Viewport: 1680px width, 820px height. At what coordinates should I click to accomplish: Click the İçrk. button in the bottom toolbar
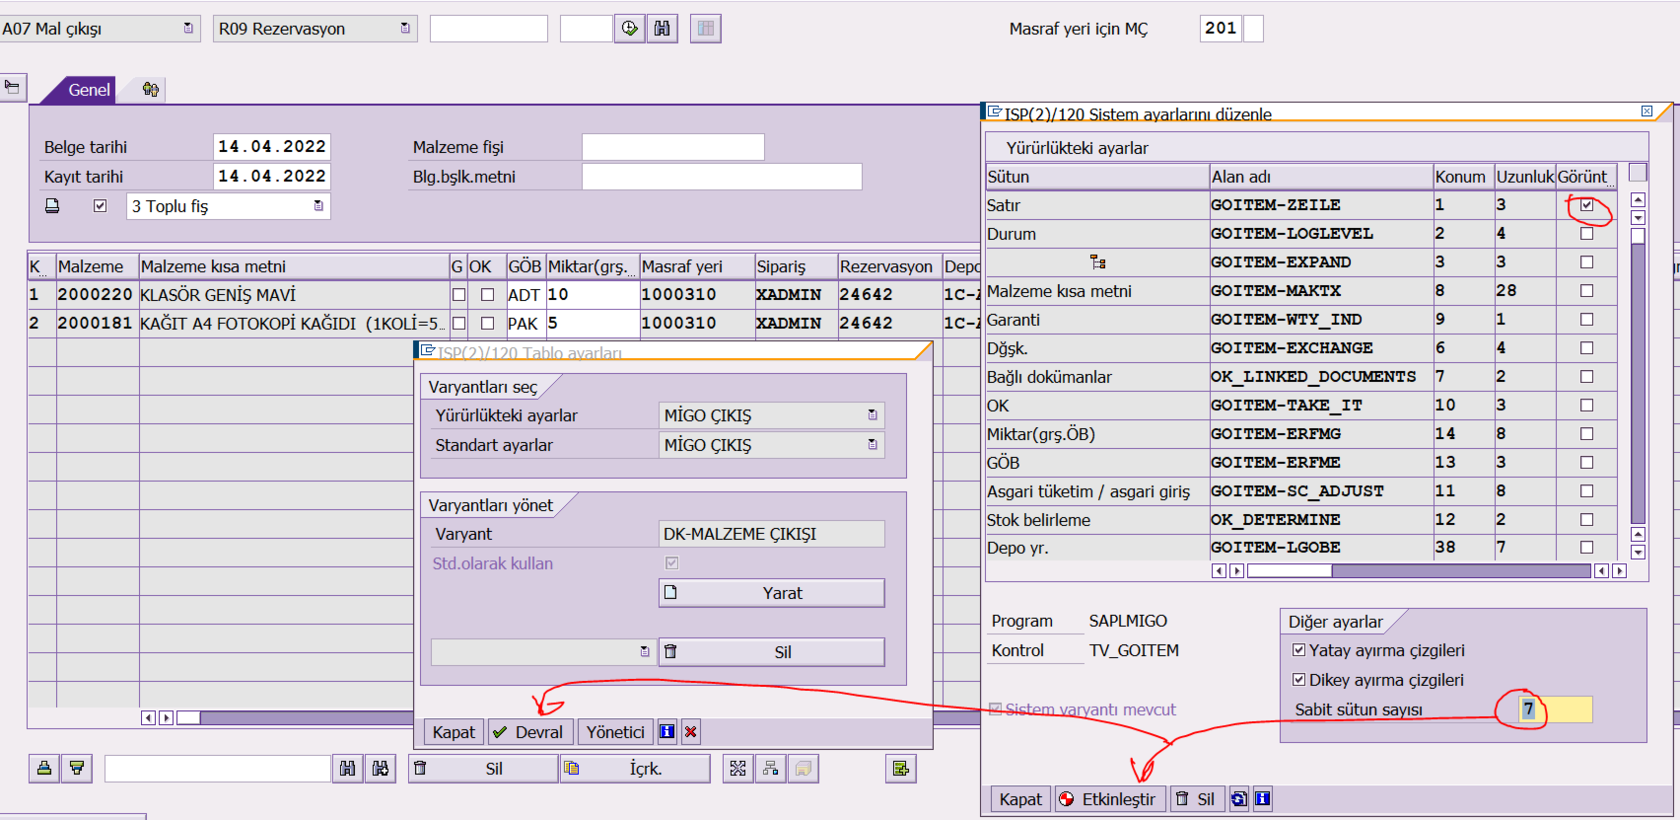click(x=635, y=768)
